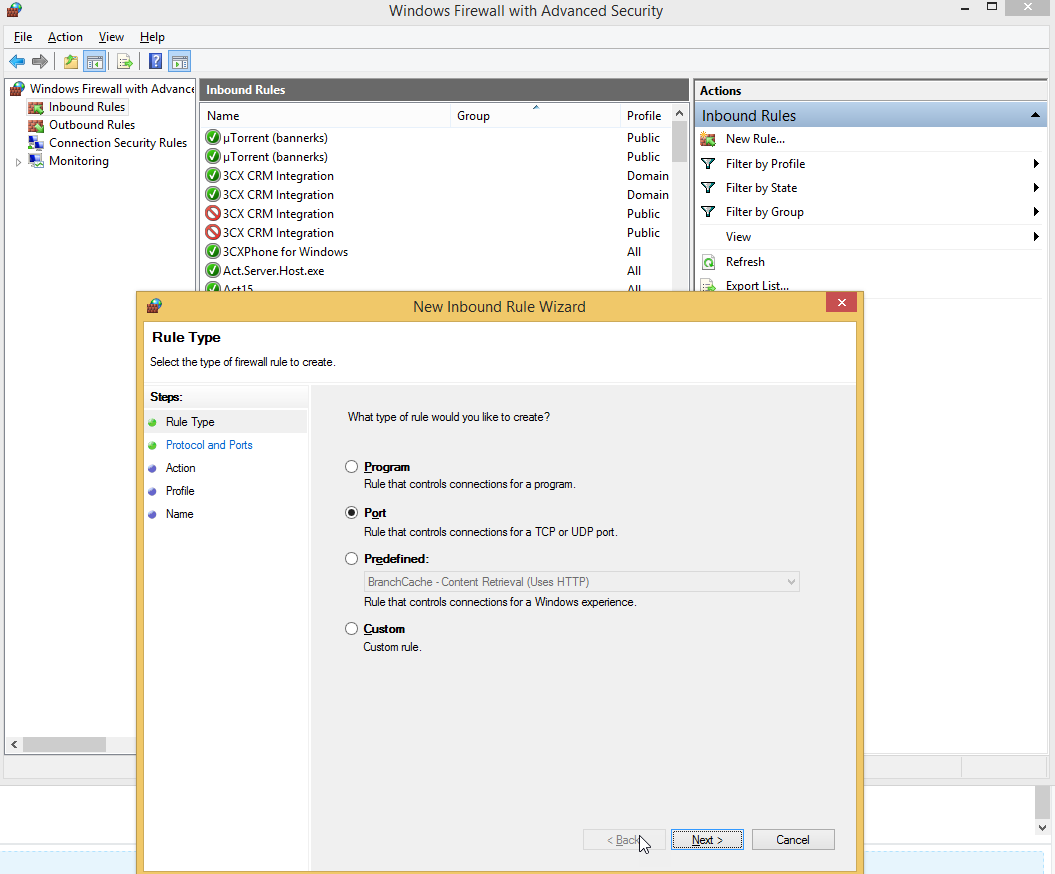Click the rules list scroll up arrow
Screen dimensions: 1055x874
point(680,114)
